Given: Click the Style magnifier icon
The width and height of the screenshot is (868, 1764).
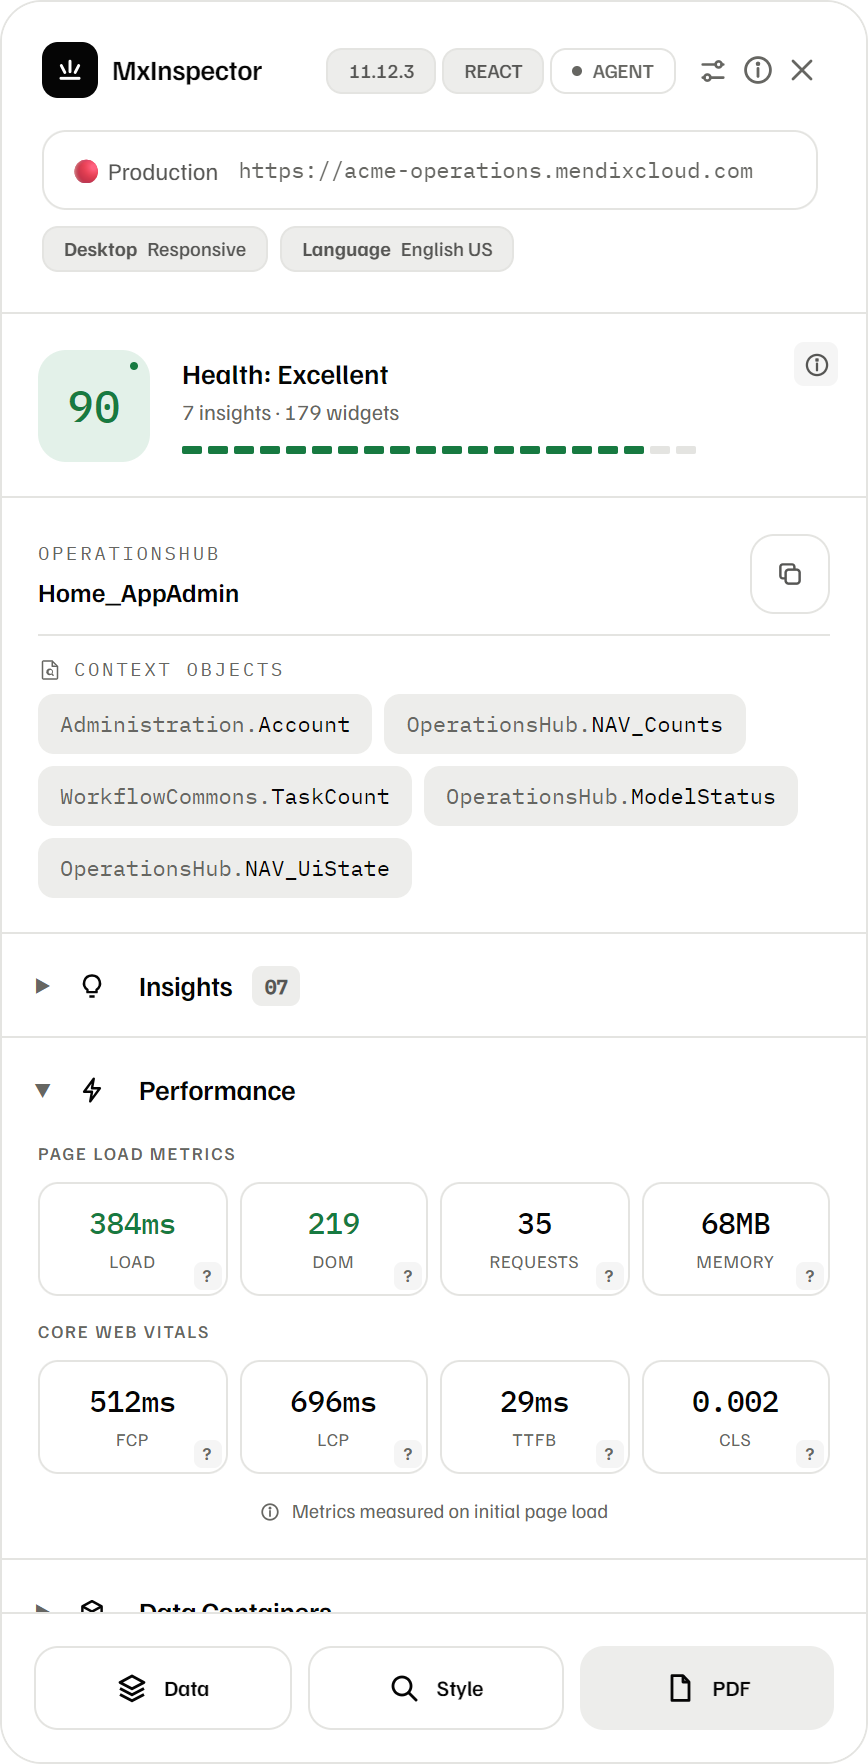Looking at the screenshot, I should tap(404, 1688).
